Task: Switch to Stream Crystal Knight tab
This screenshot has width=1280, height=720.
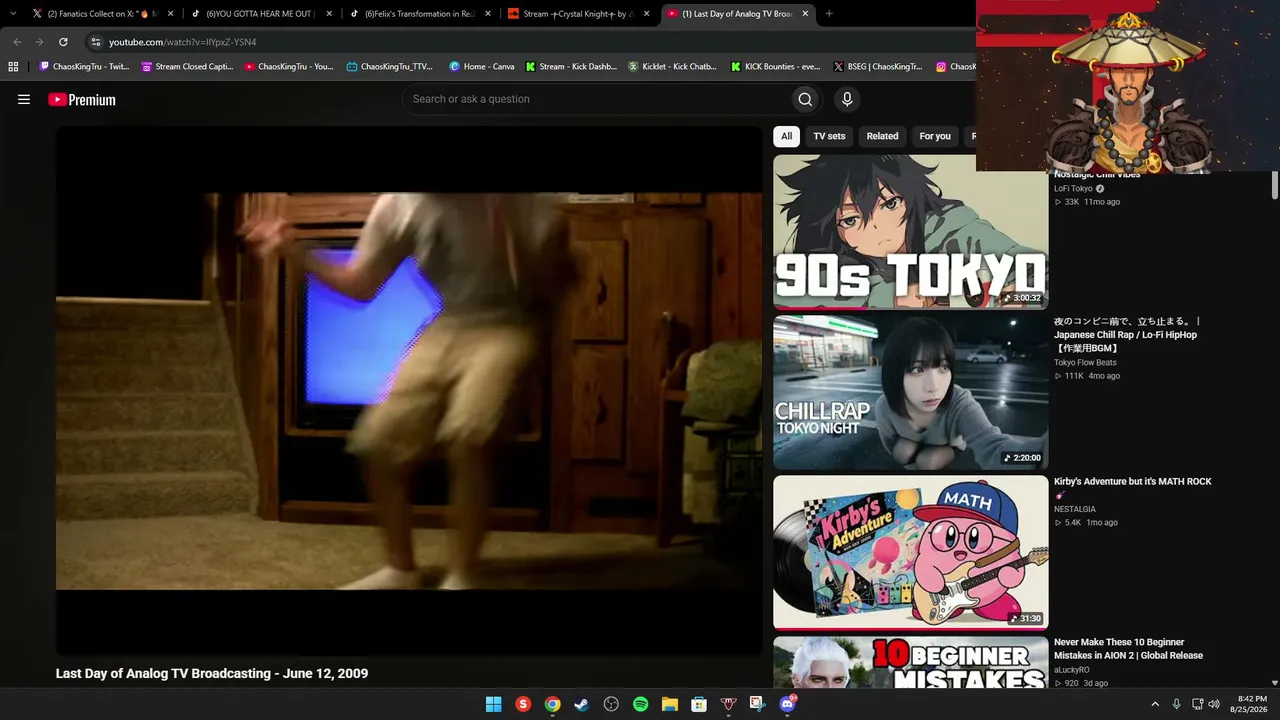Action: click(x=579, y=14)
